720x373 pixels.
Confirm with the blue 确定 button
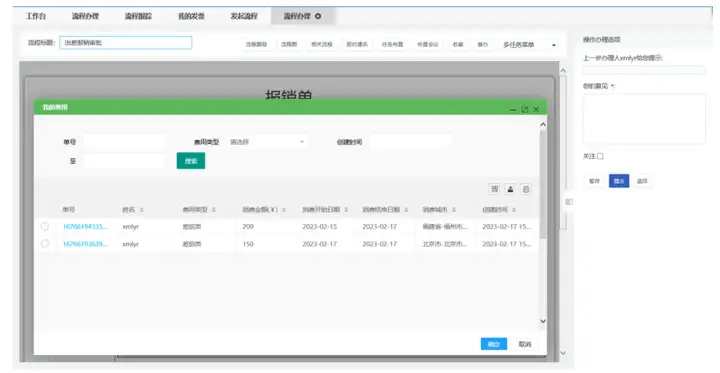click(x=494, y=344)
